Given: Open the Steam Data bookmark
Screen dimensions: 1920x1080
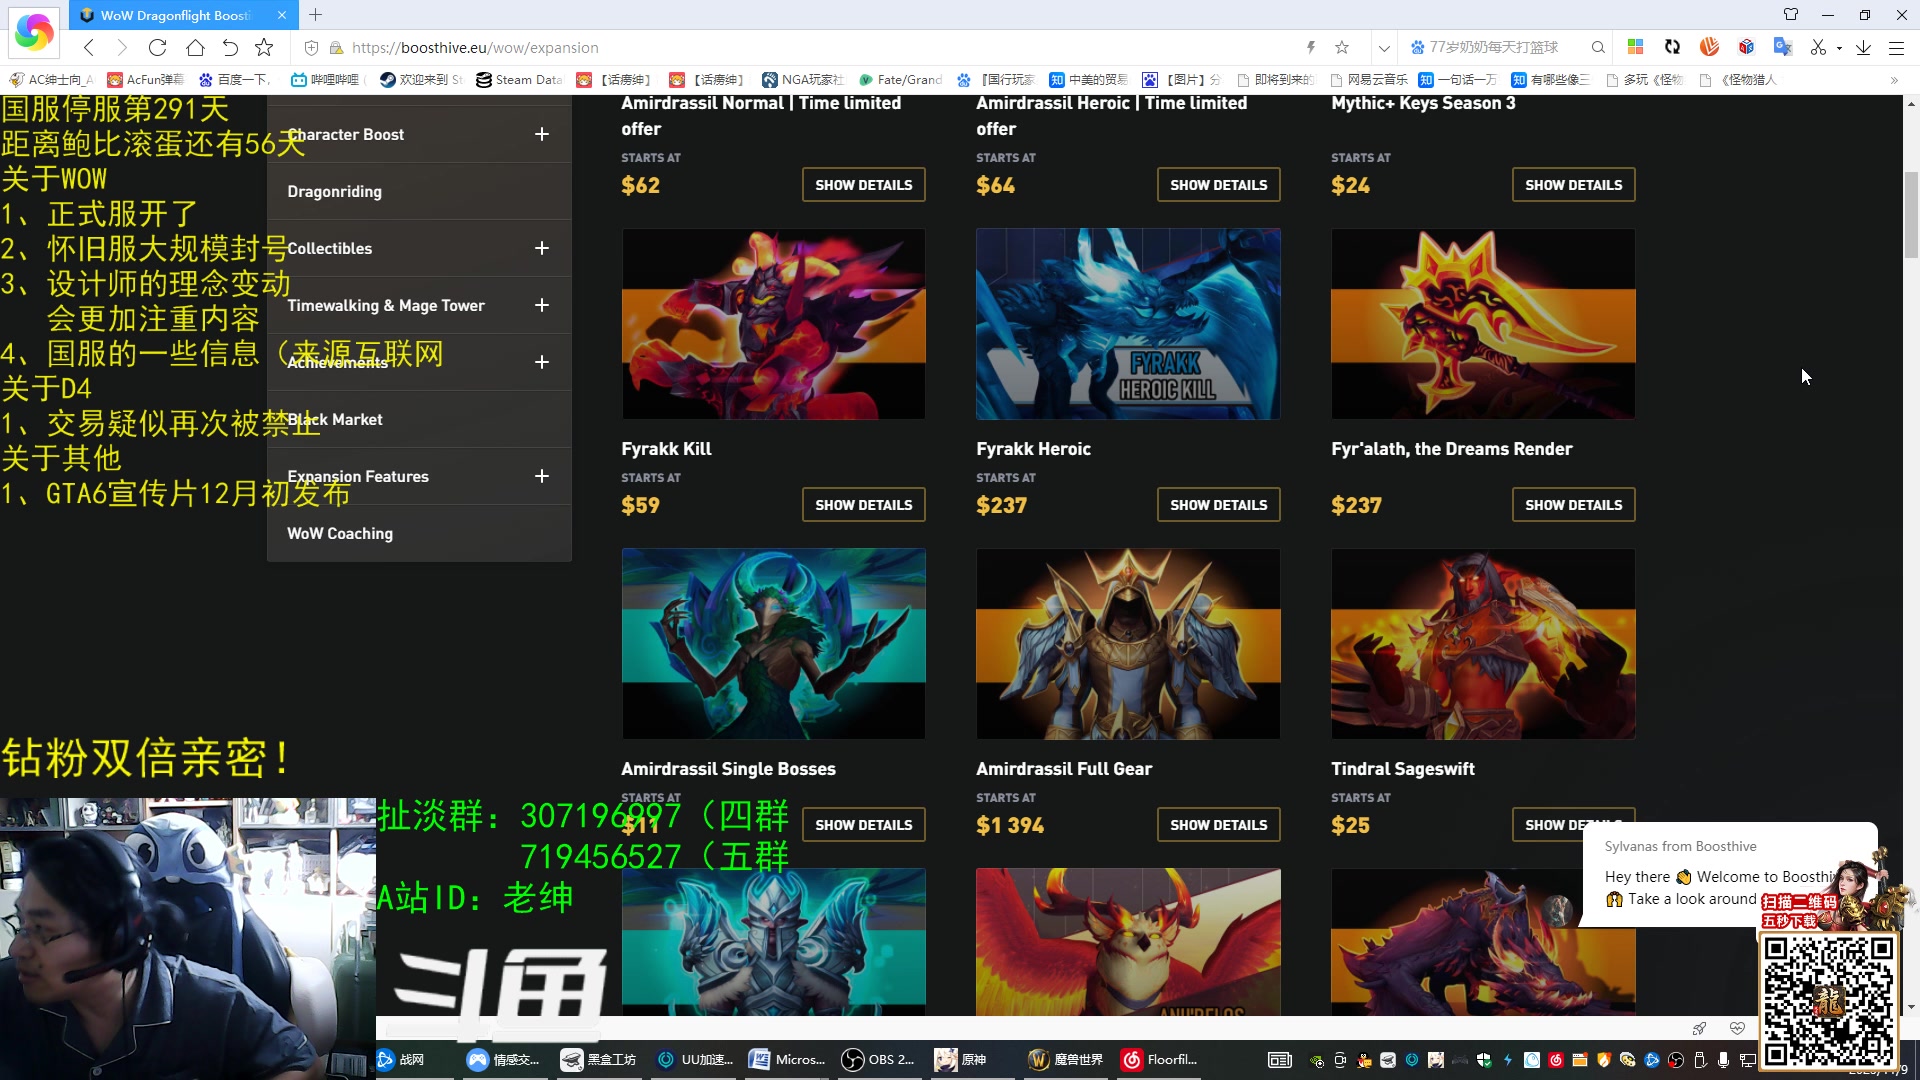Looking at the screenshot, I should tap(519, 80).
